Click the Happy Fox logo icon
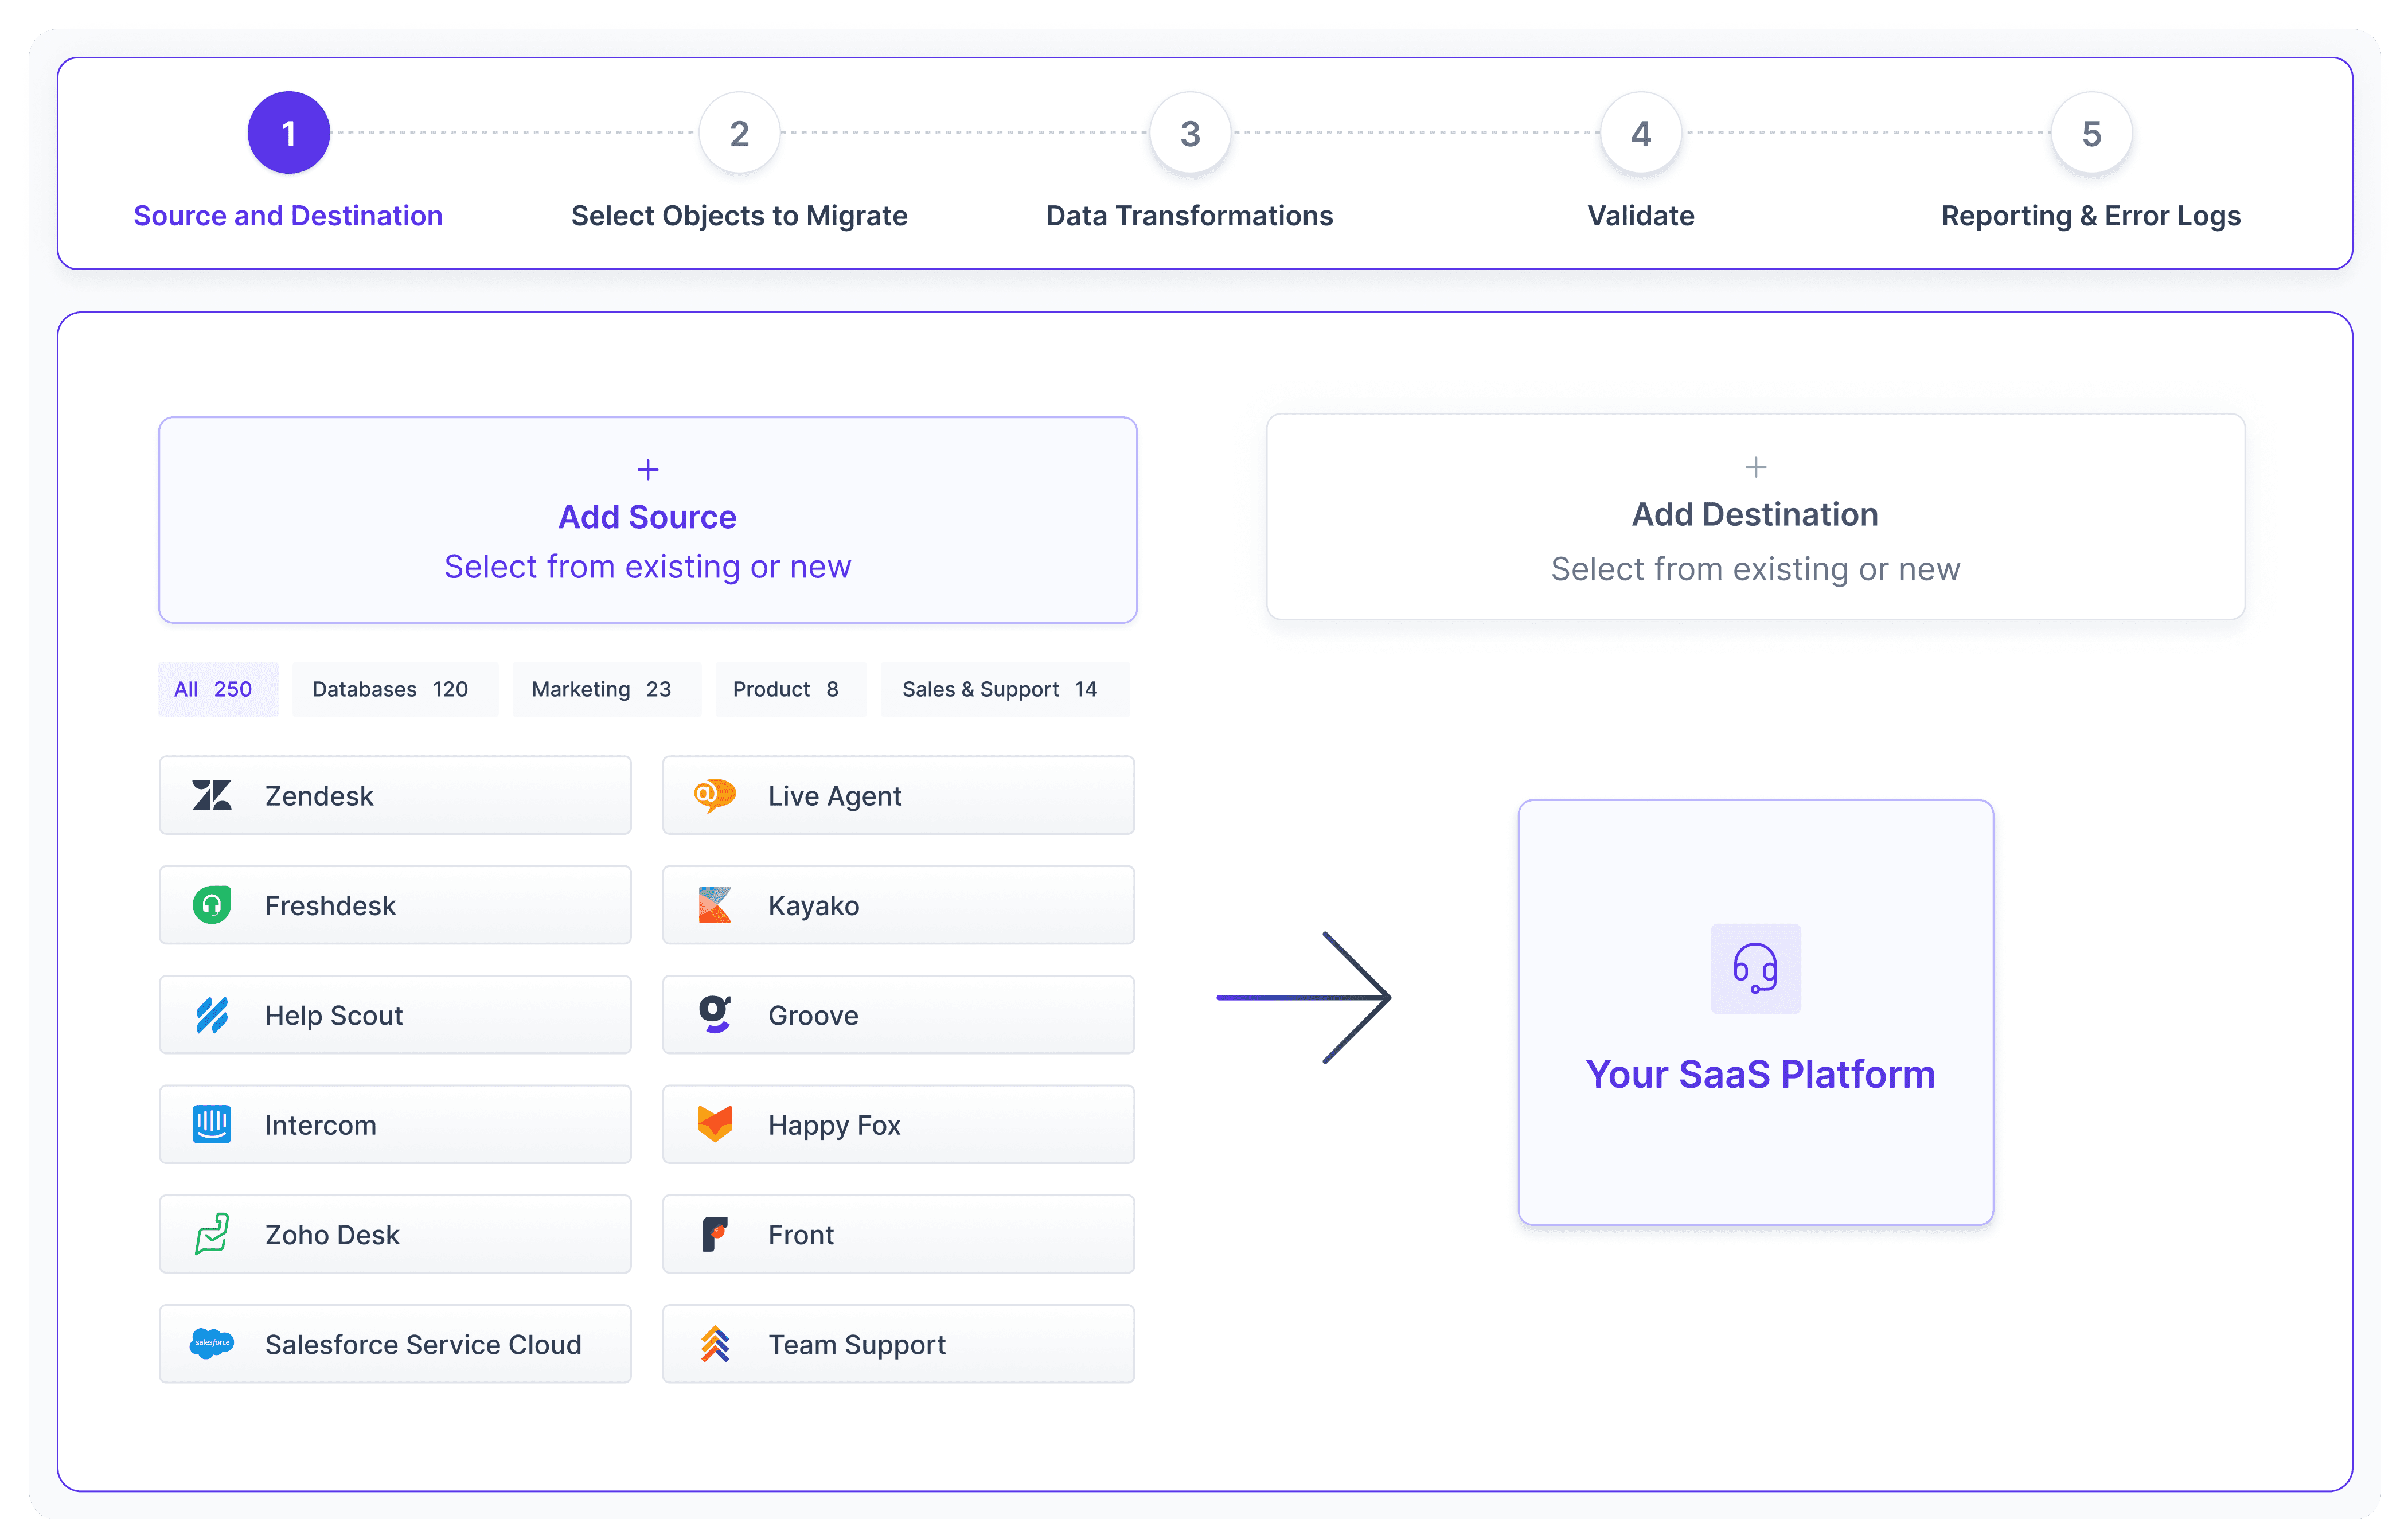This screenshot has height=1519, width=2408. pyautogui.click(x=715, y=1124)
